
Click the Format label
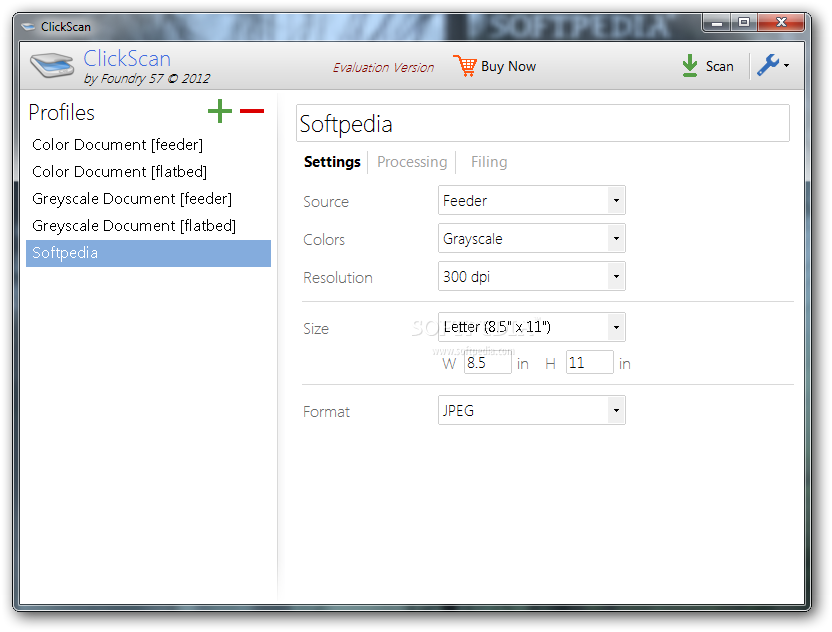point(326,412)
